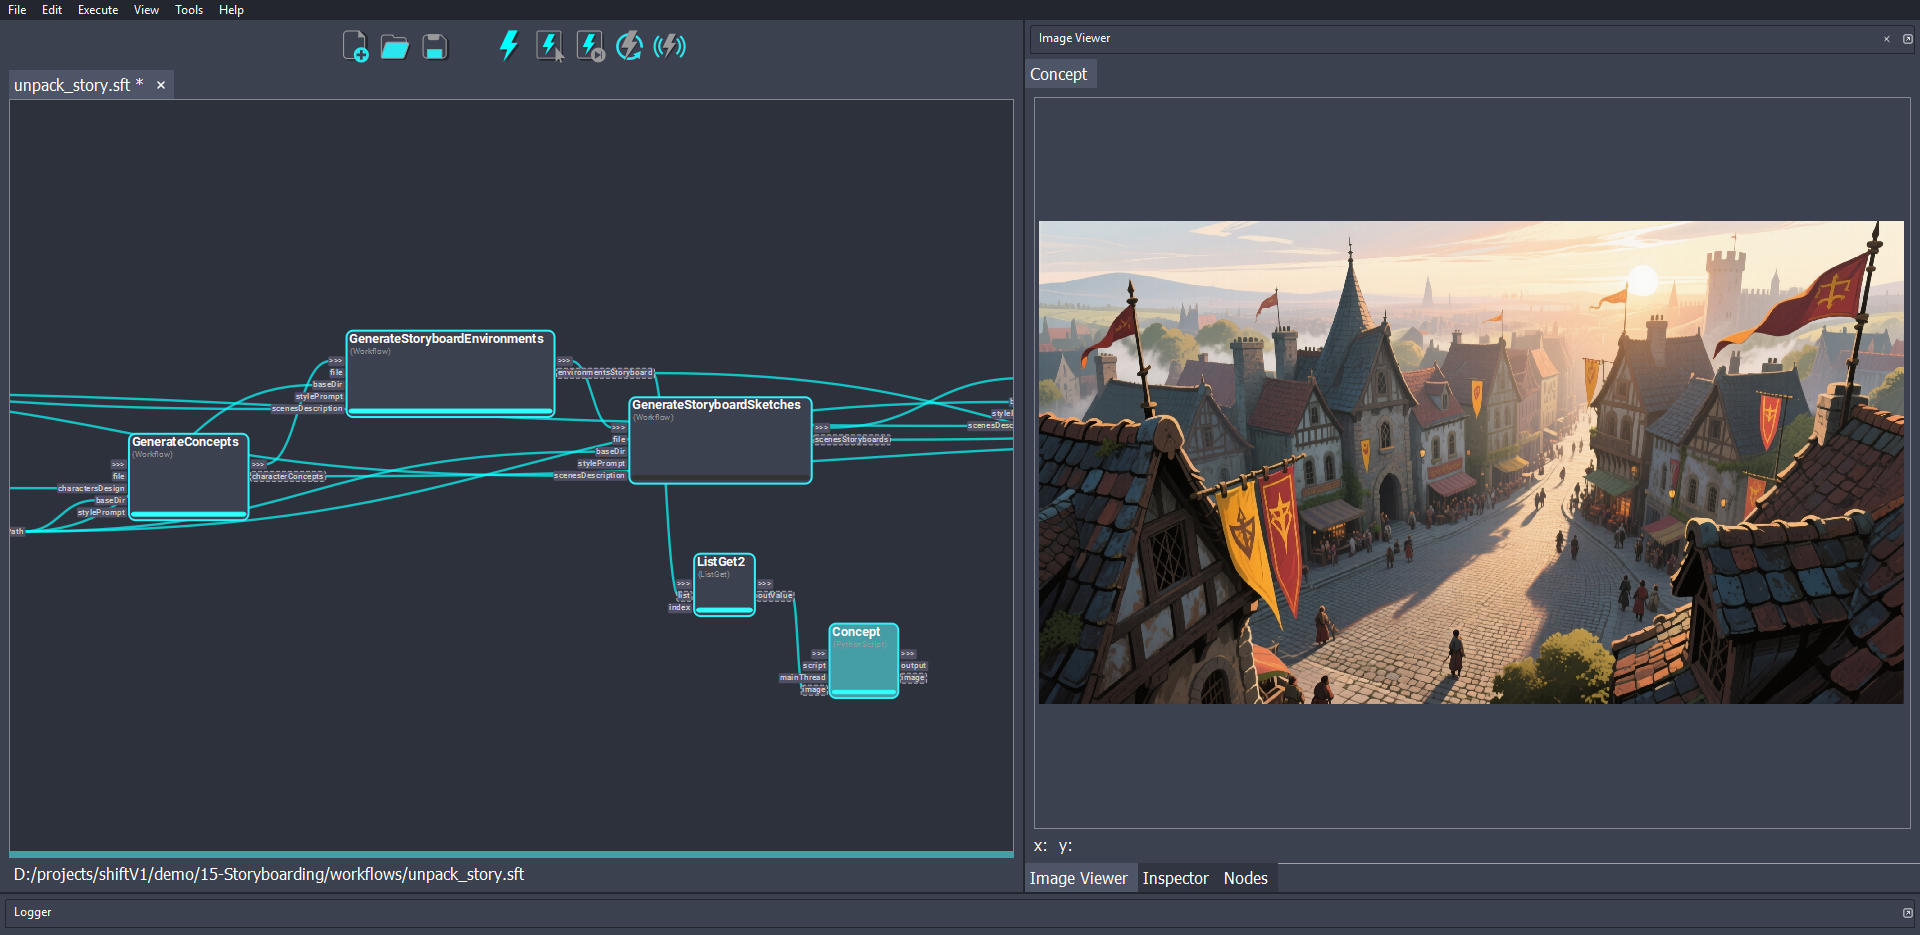Switch to the Inspector tab
1920x935 pixels.
coord(1175,878)
